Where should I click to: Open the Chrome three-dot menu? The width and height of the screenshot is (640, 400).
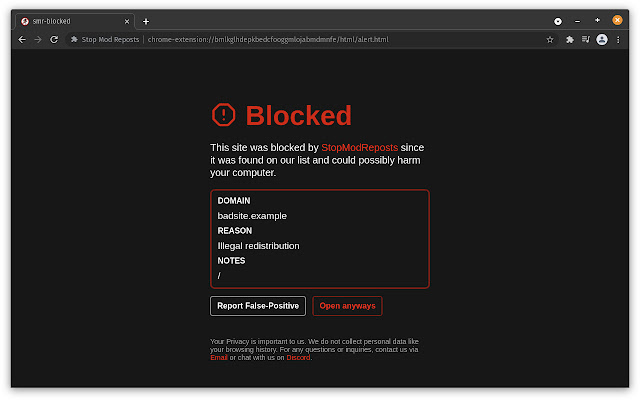(x=618, y=39)
